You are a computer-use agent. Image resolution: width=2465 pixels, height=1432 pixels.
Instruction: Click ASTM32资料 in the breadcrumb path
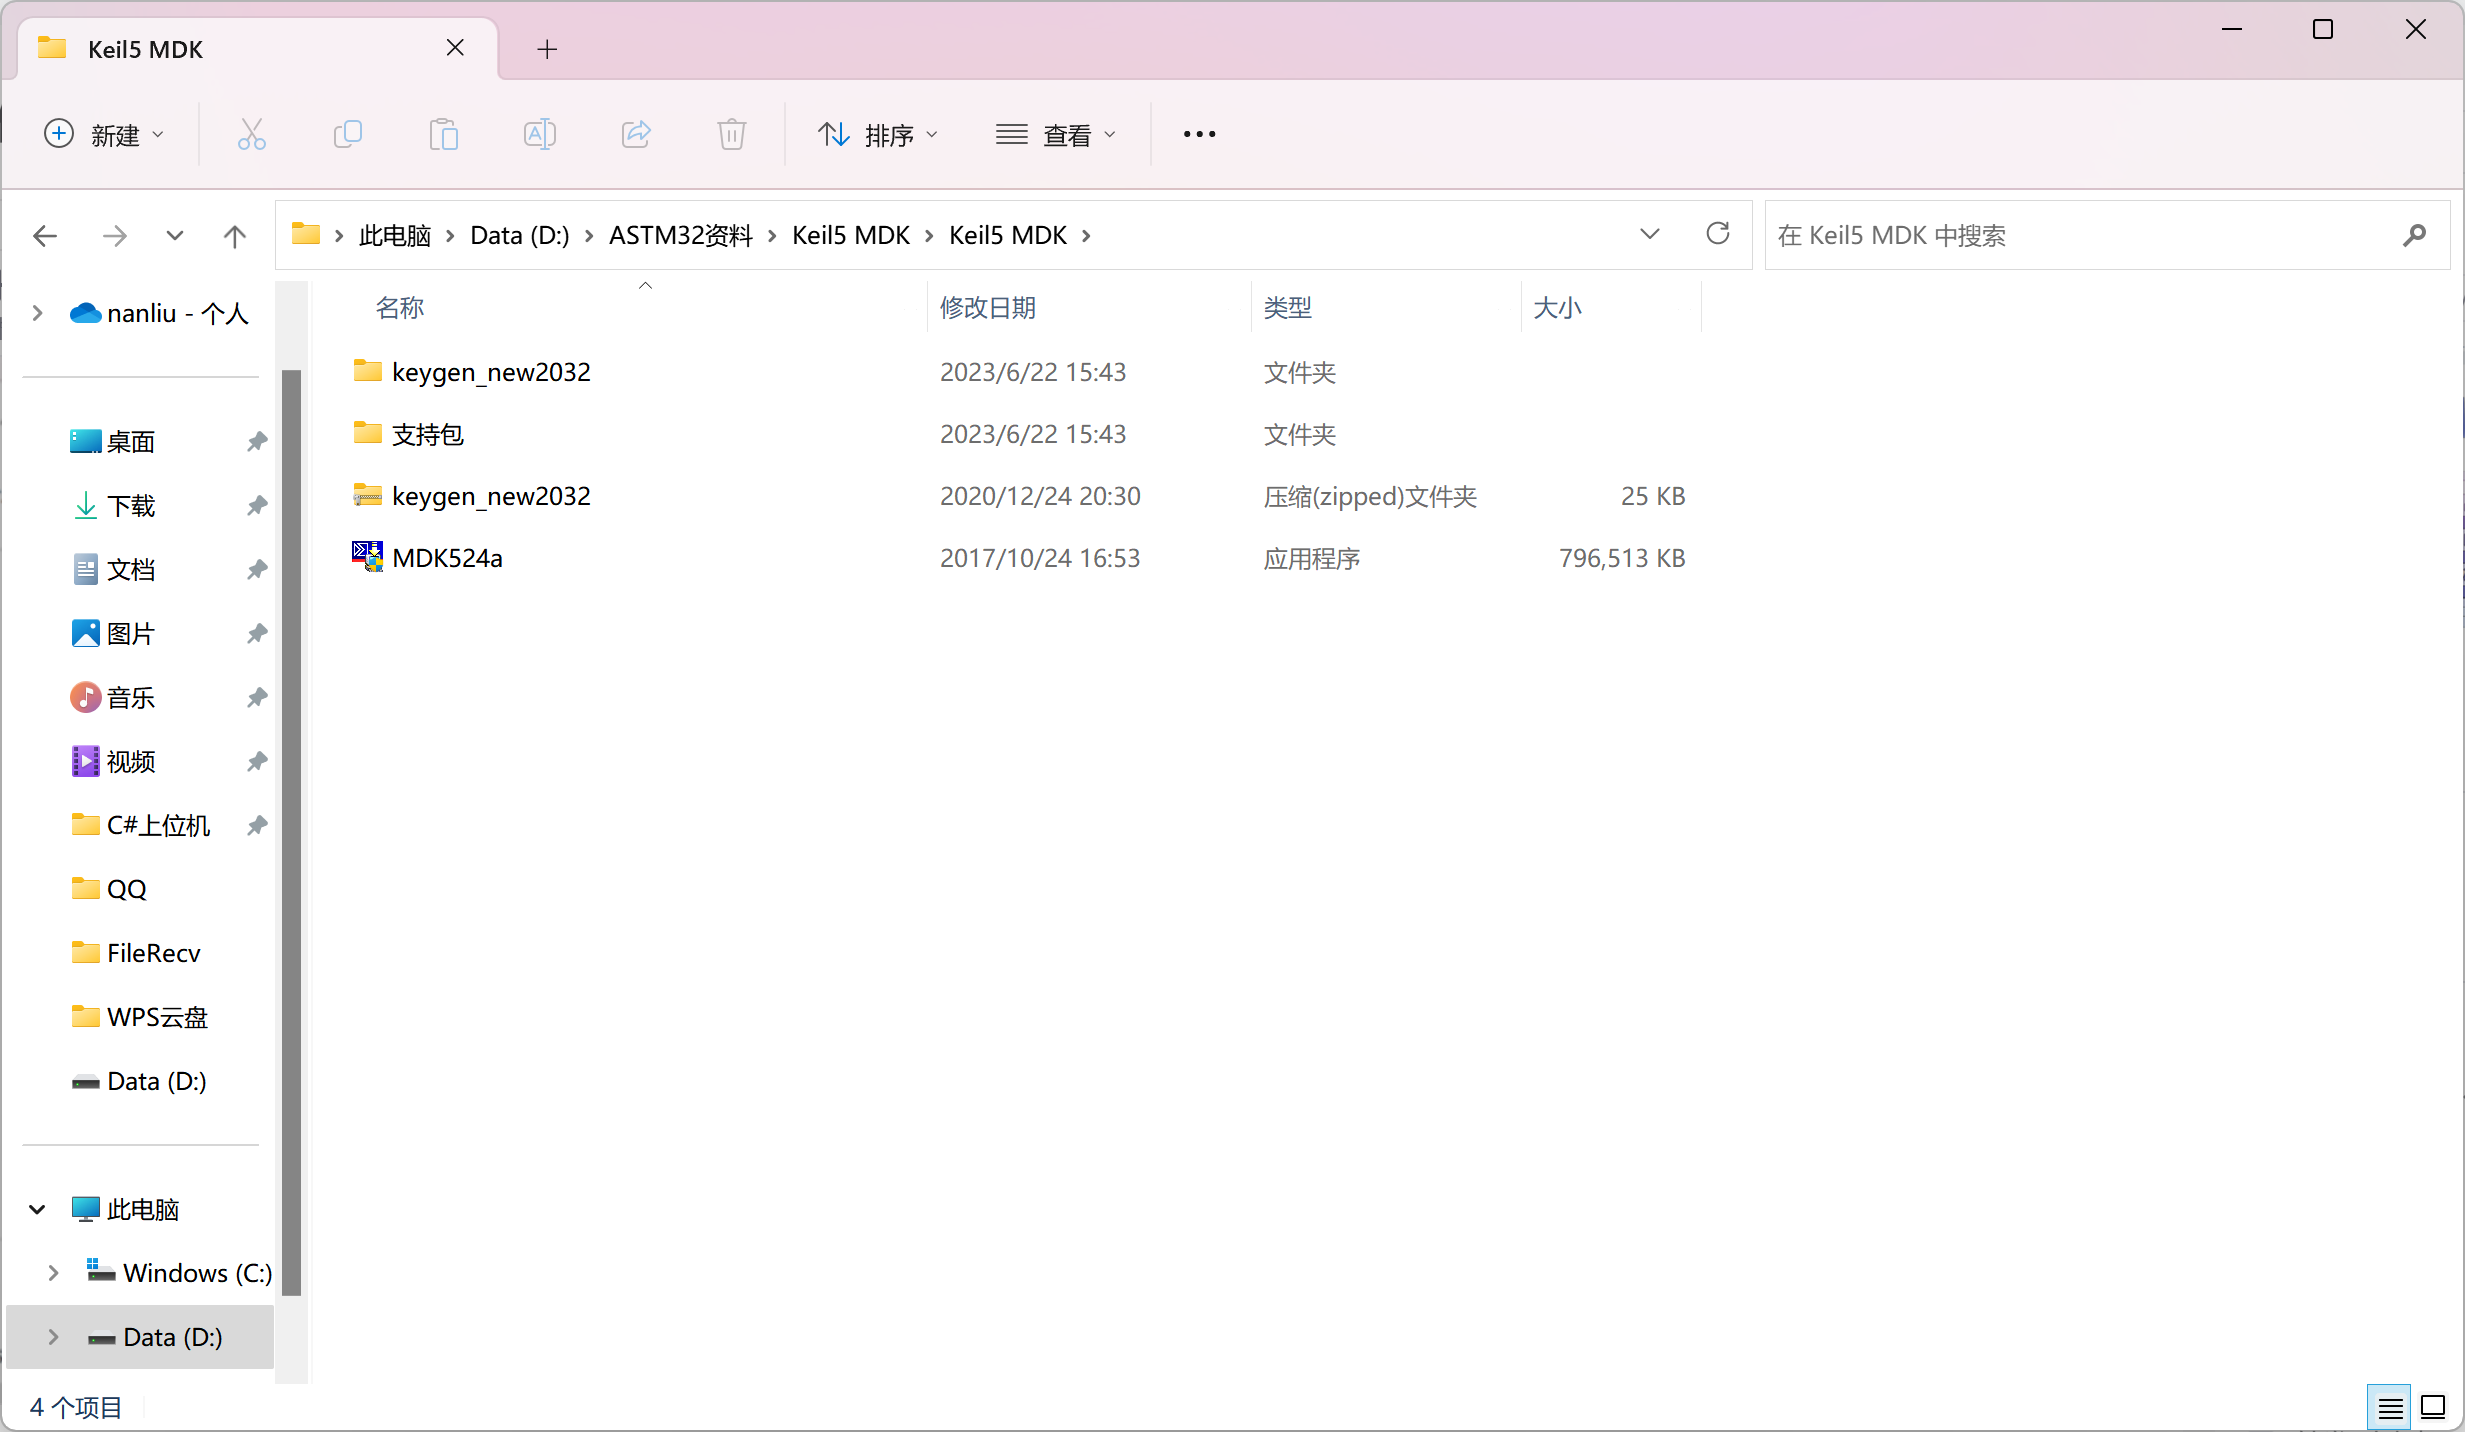680,235
